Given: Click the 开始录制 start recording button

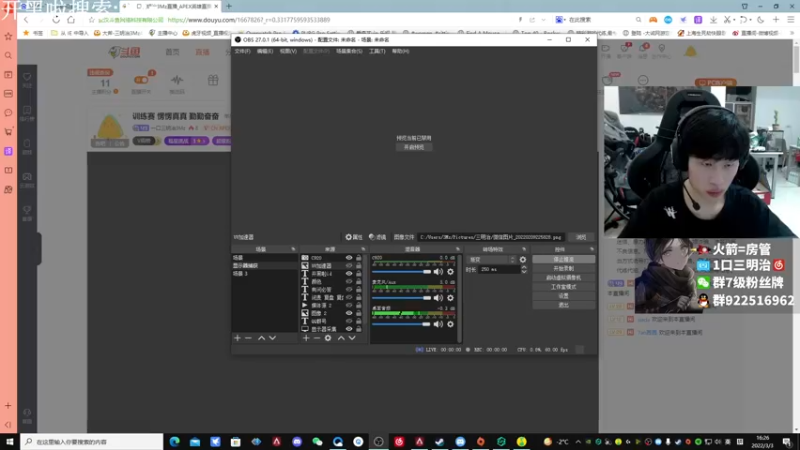Looking at the screenshot, I should coord(563,268).
